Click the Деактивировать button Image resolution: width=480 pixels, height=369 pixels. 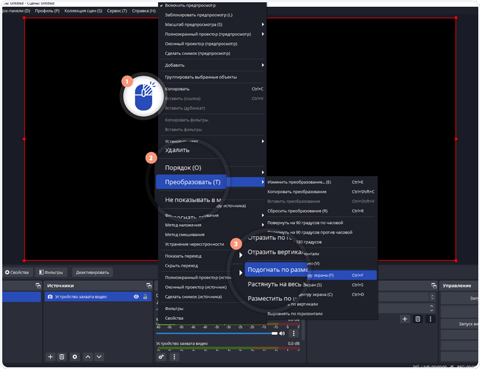[x=92, y=272]
